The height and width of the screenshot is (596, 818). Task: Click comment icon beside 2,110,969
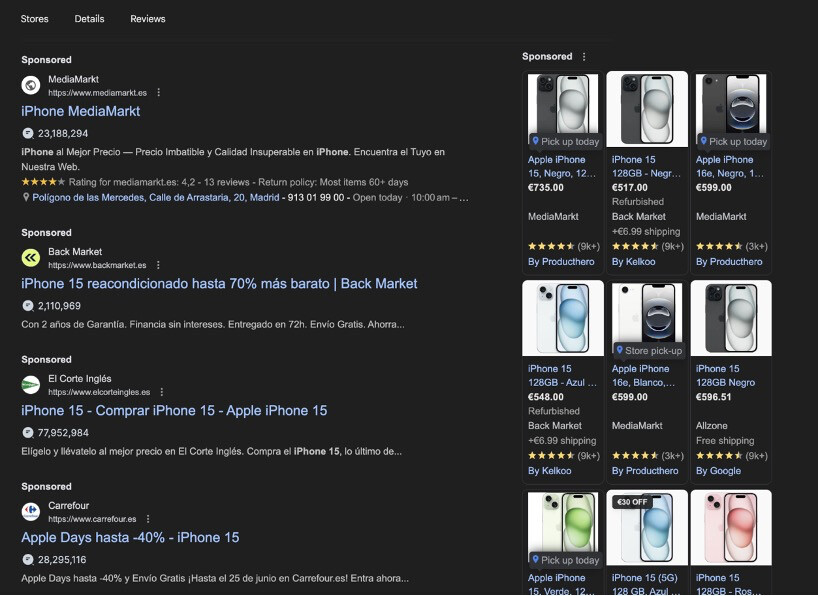(28, 306)
